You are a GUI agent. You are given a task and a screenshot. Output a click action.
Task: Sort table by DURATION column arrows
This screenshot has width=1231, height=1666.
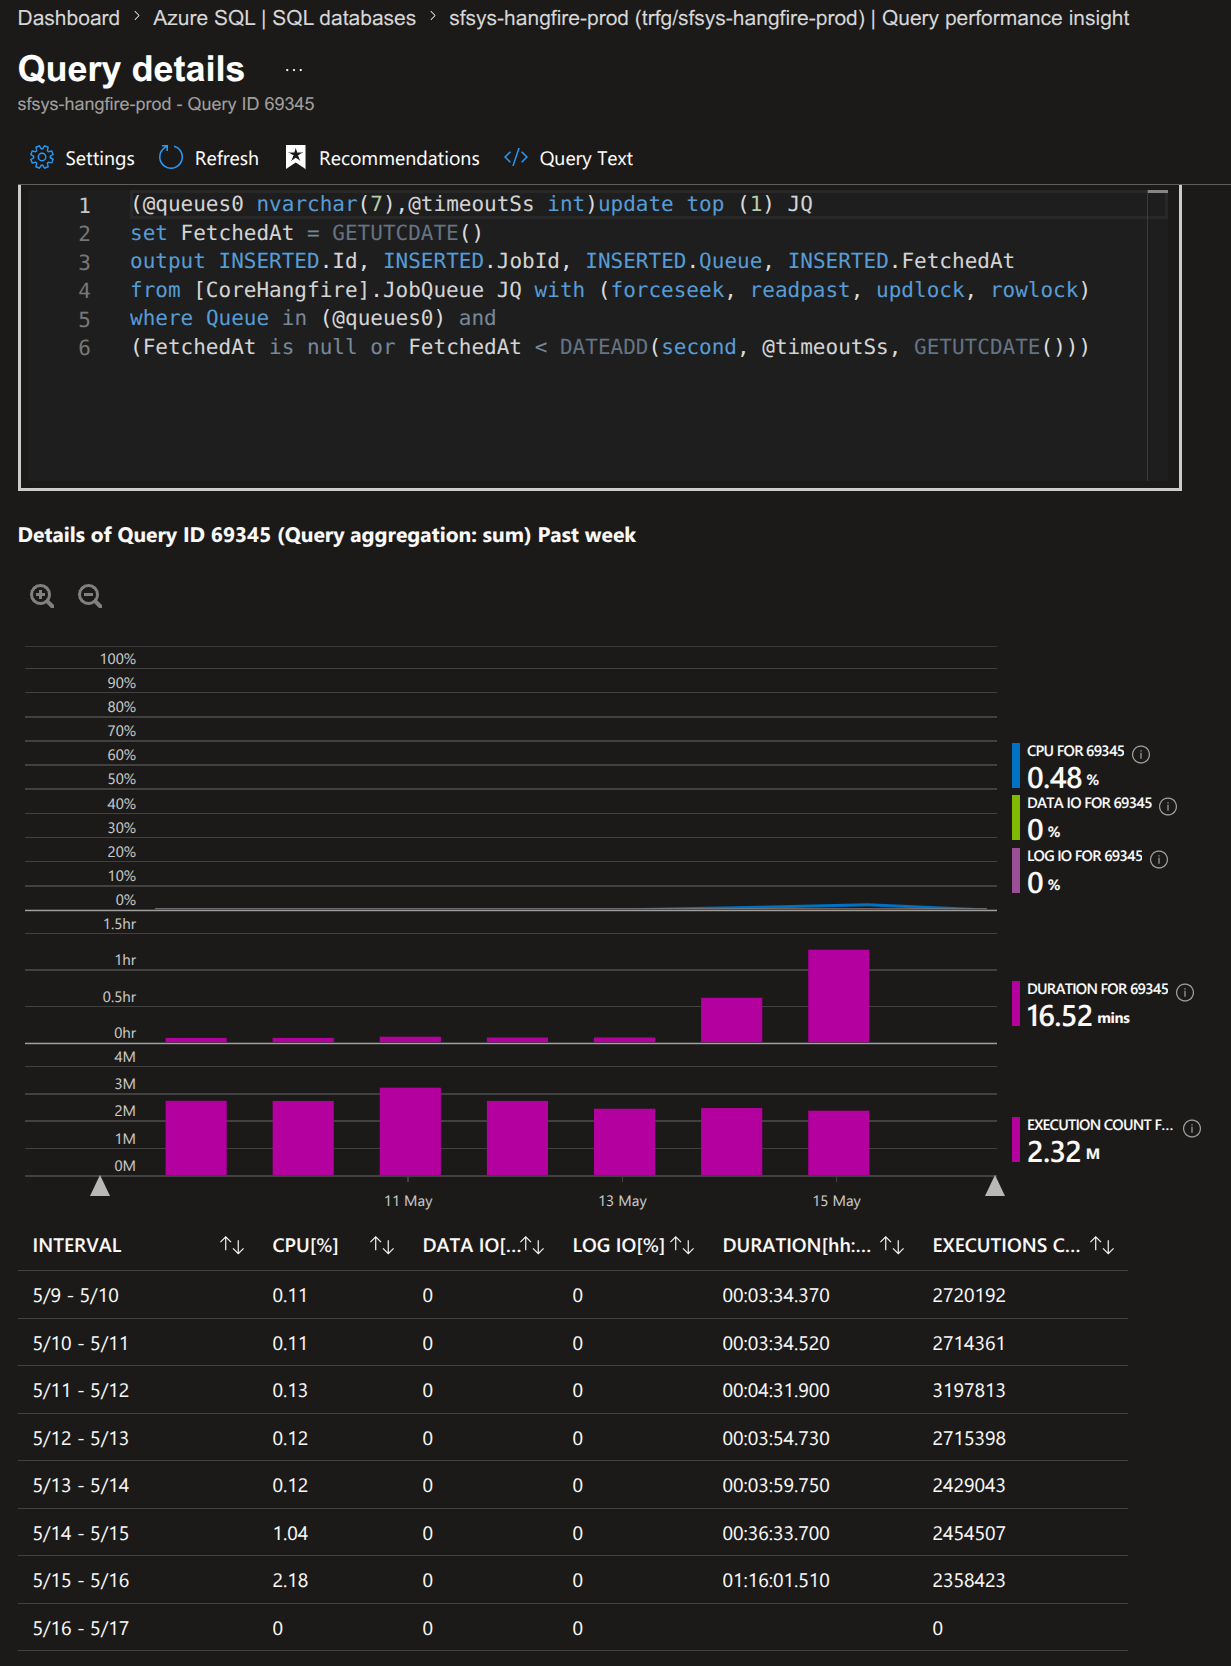pos(892,1245)
